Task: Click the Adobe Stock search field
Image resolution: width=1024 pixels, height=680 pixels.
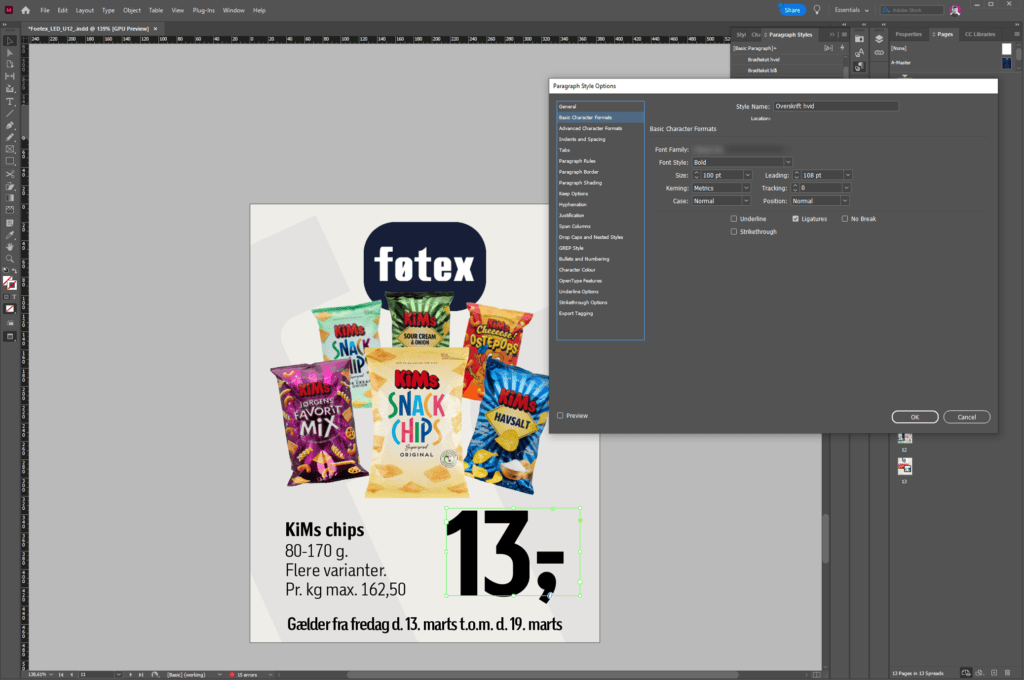Action: tap(912, 10)
